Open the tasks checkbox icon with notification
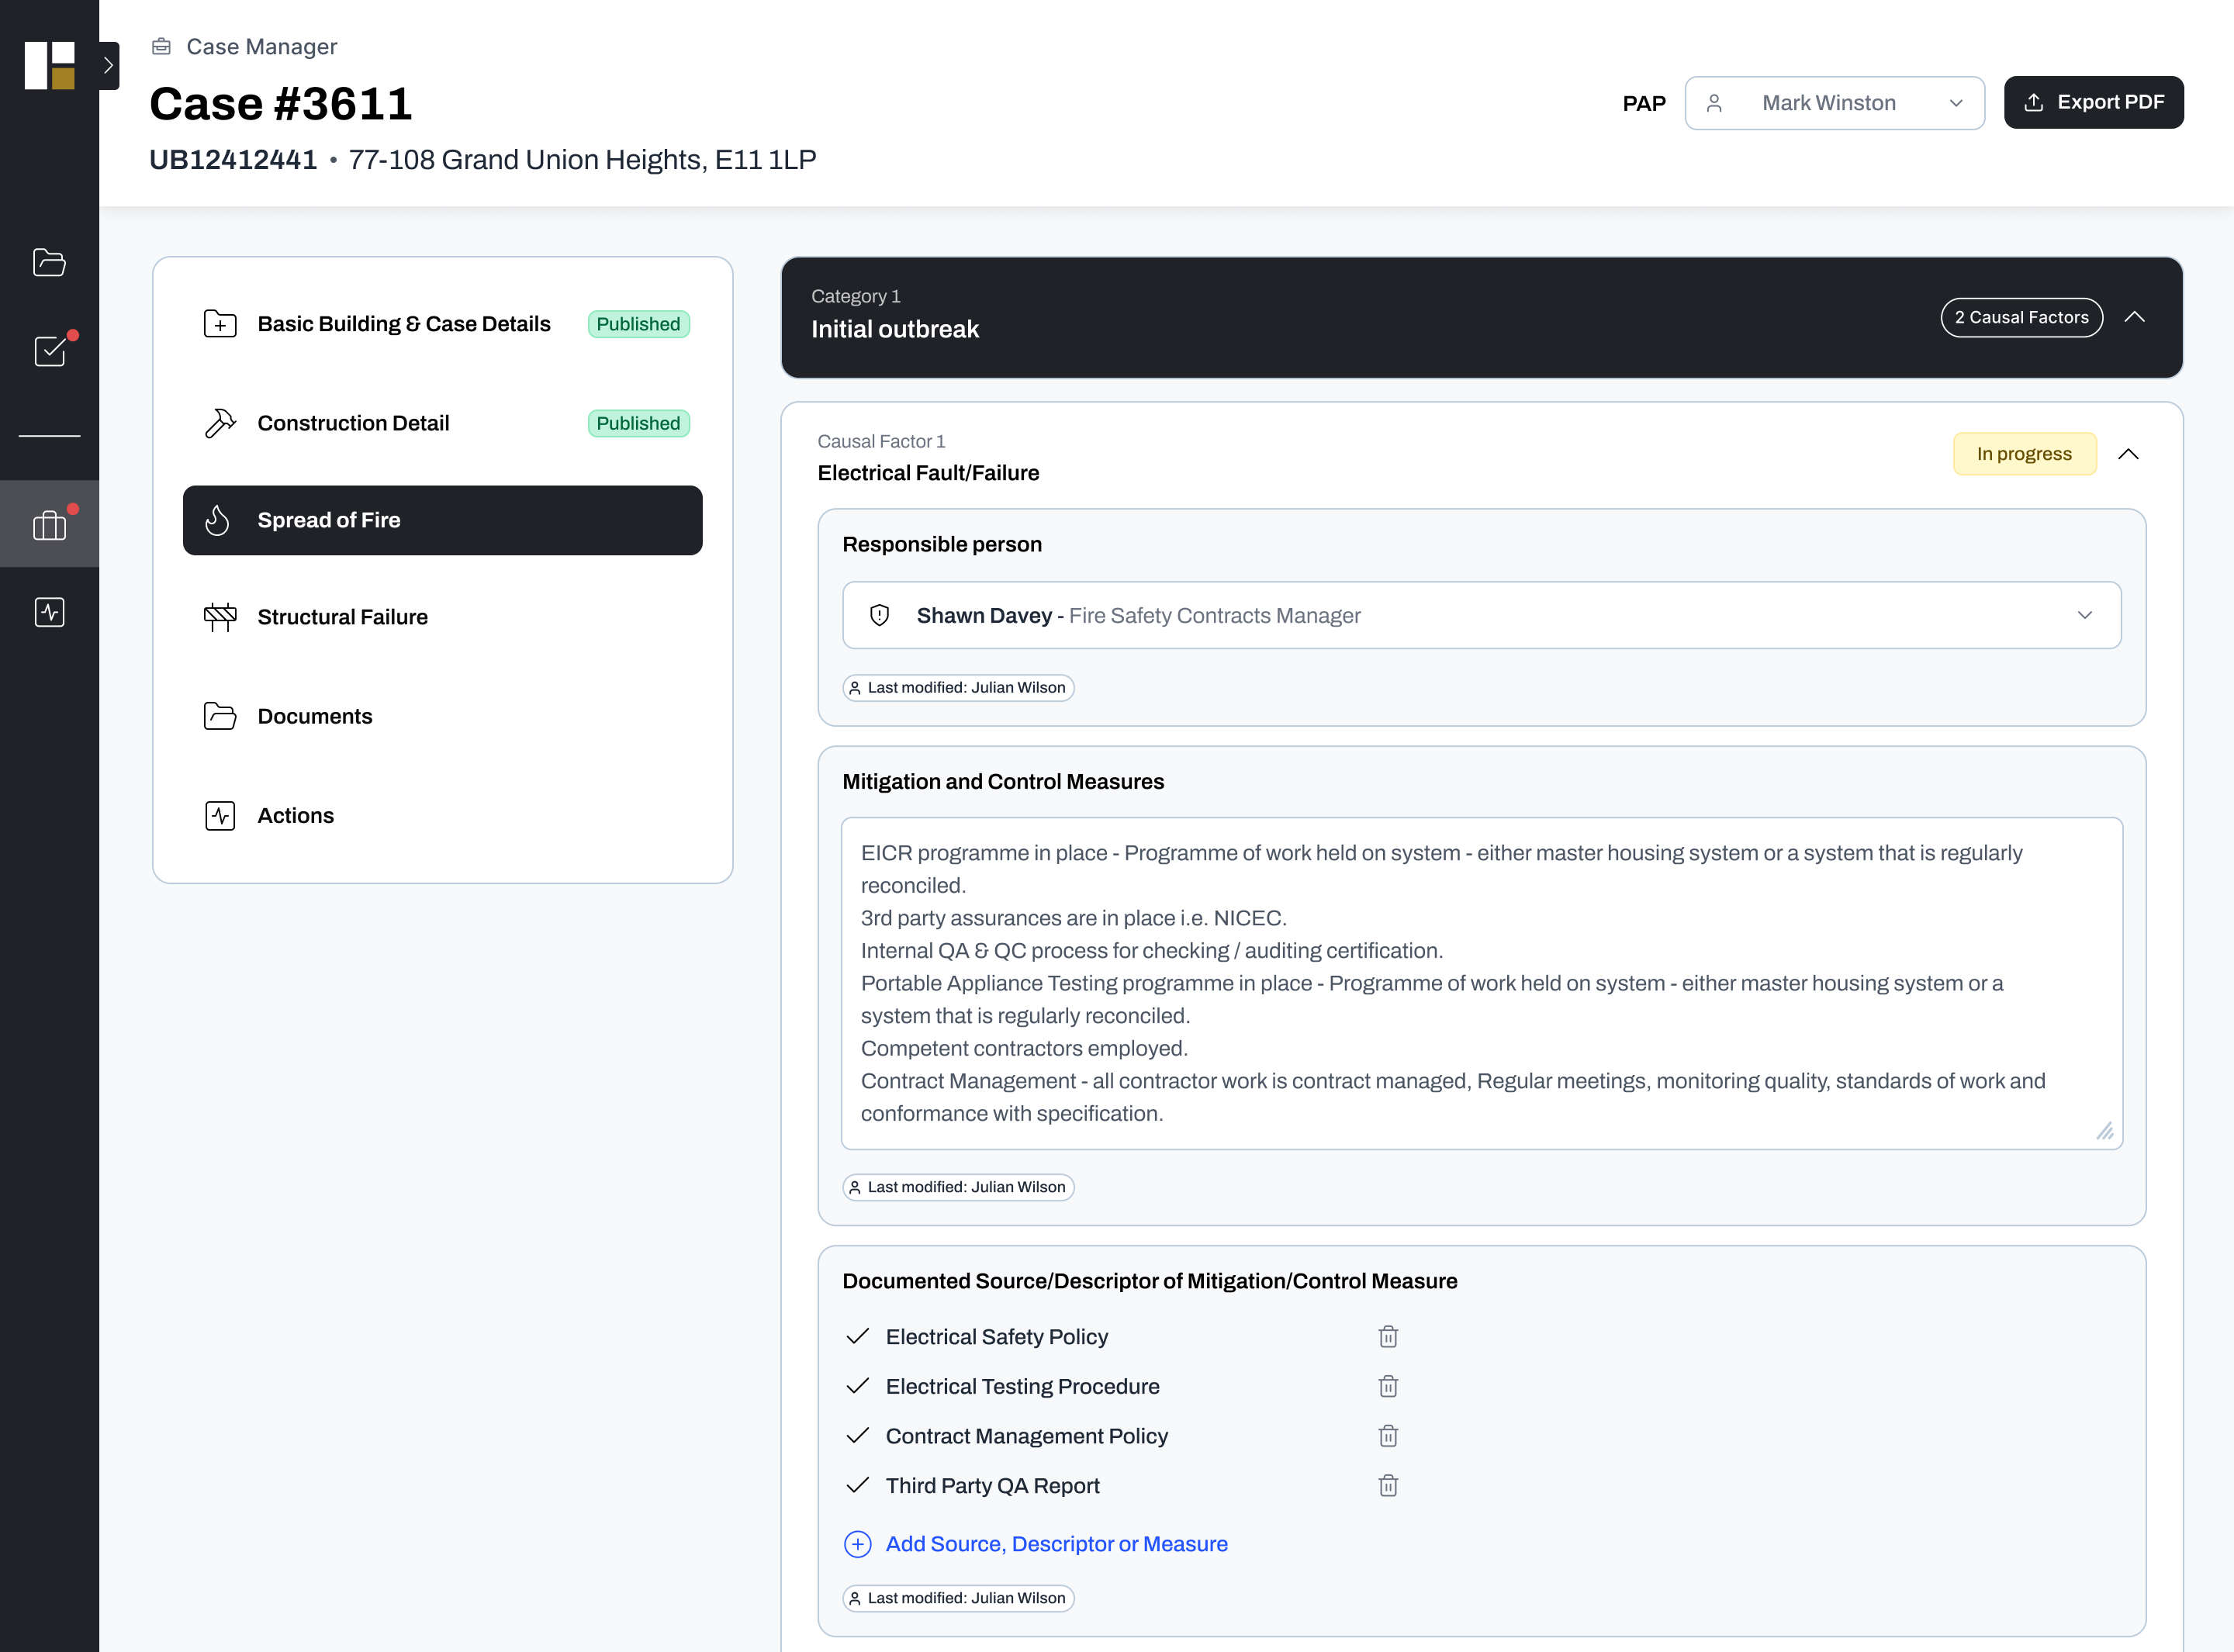 pyautogui.click(x=49, y=350)
